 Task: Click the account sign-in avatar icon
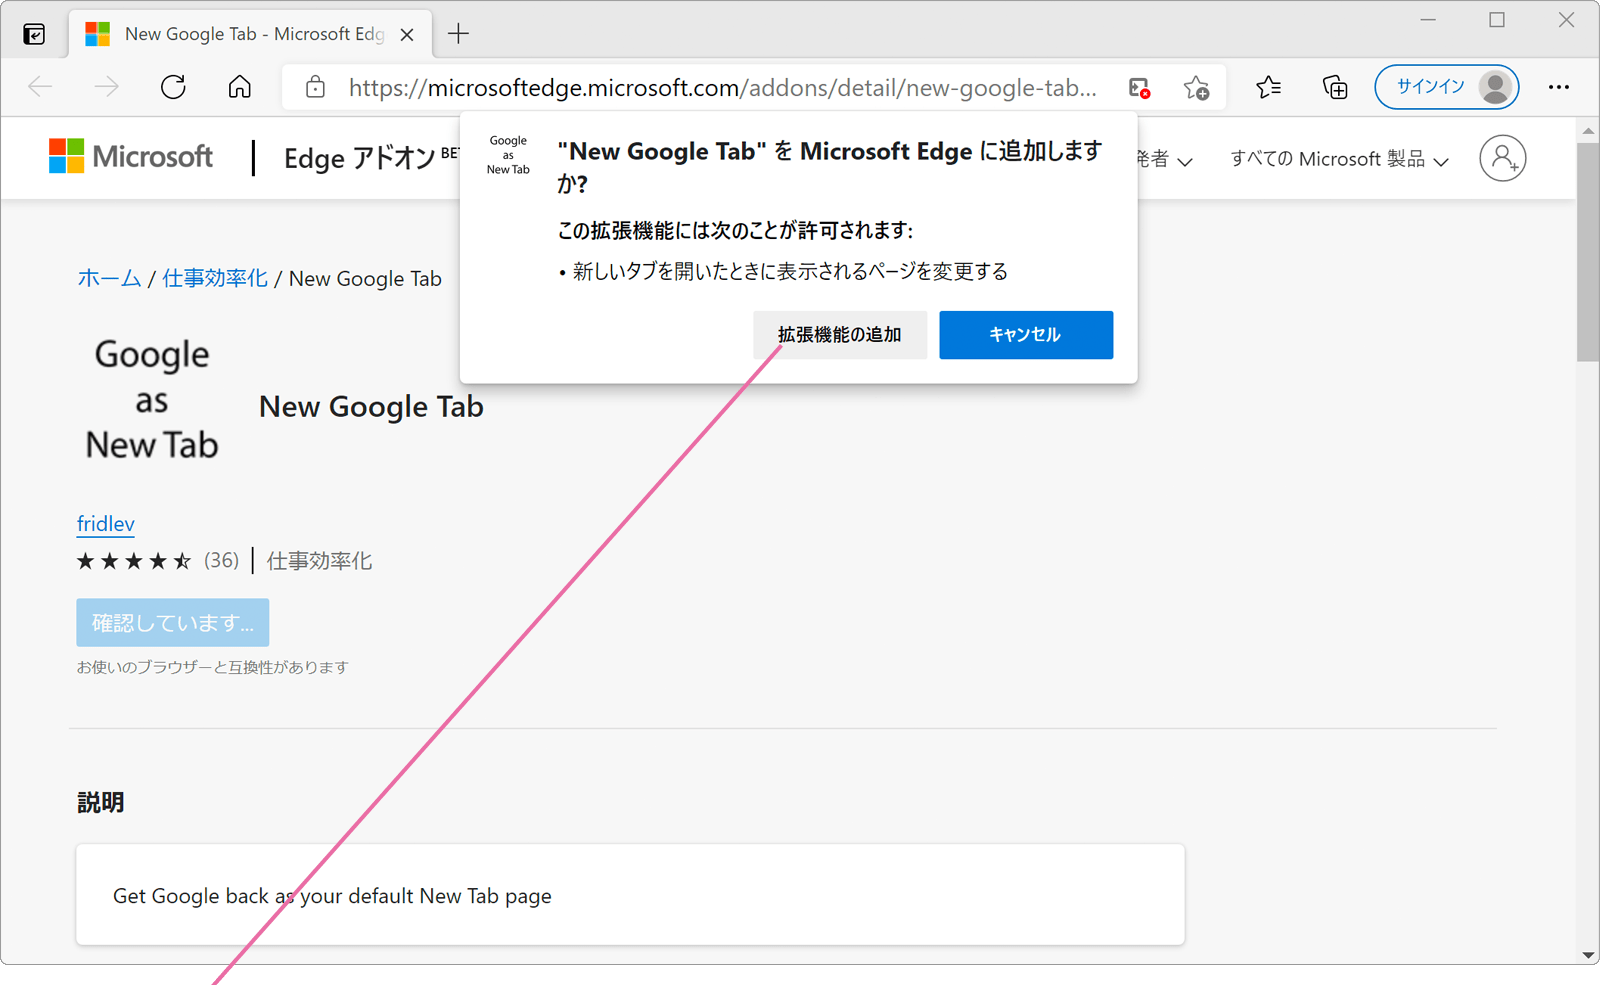click(1502, 158)
